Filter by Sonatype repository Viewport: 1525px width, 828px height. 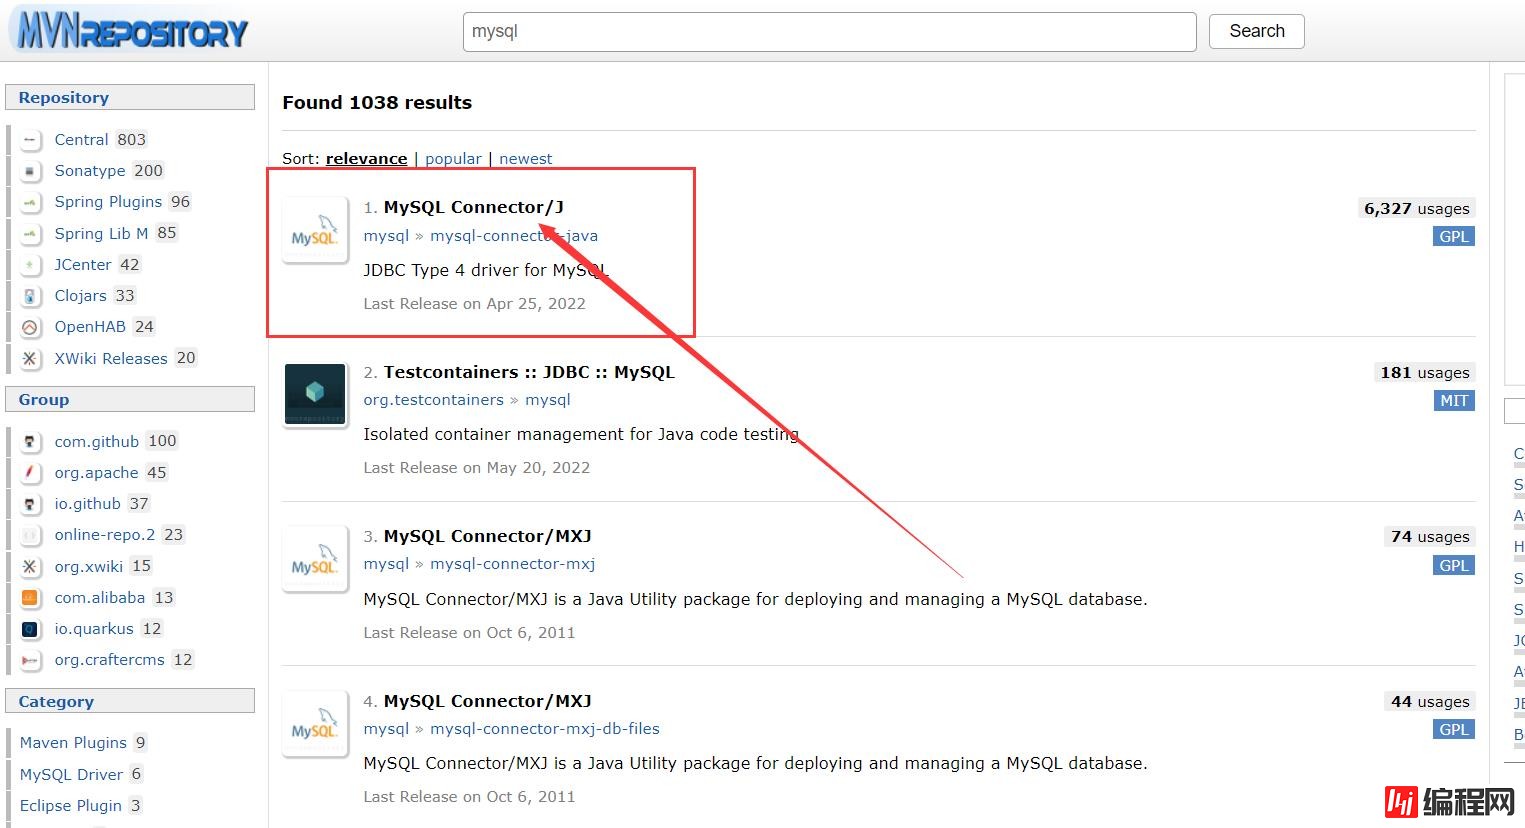click(x=90, y=171)
